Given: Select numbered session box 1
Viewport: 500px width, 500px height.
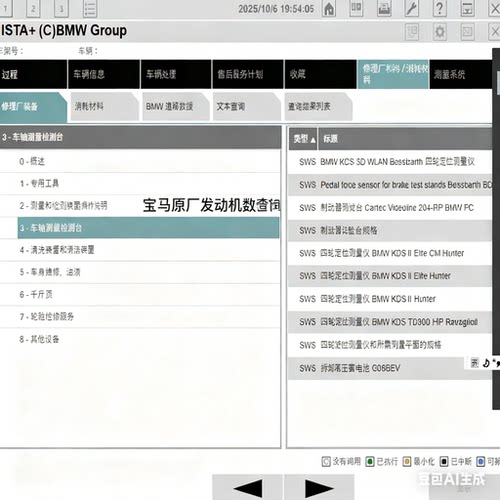Looking at the screenshot, I should [6, 9].
